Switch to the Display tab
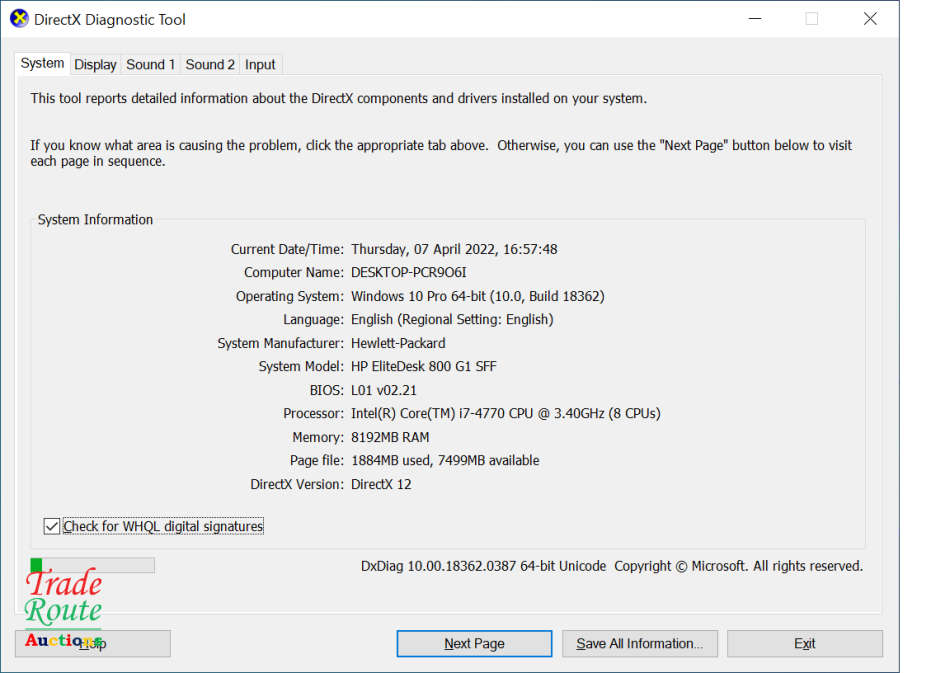950x673 pixels. point(95,64)
